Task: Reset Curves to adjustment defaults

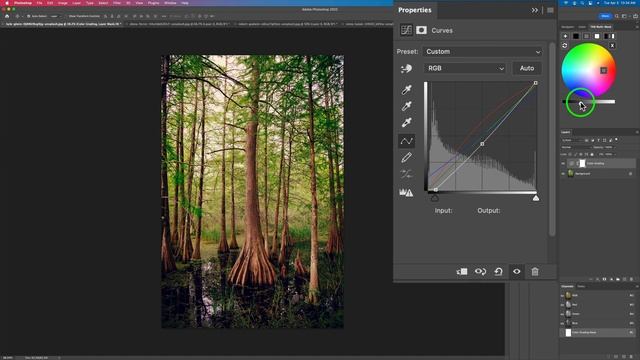Action: pyautogui.click(x=498, y=272)
